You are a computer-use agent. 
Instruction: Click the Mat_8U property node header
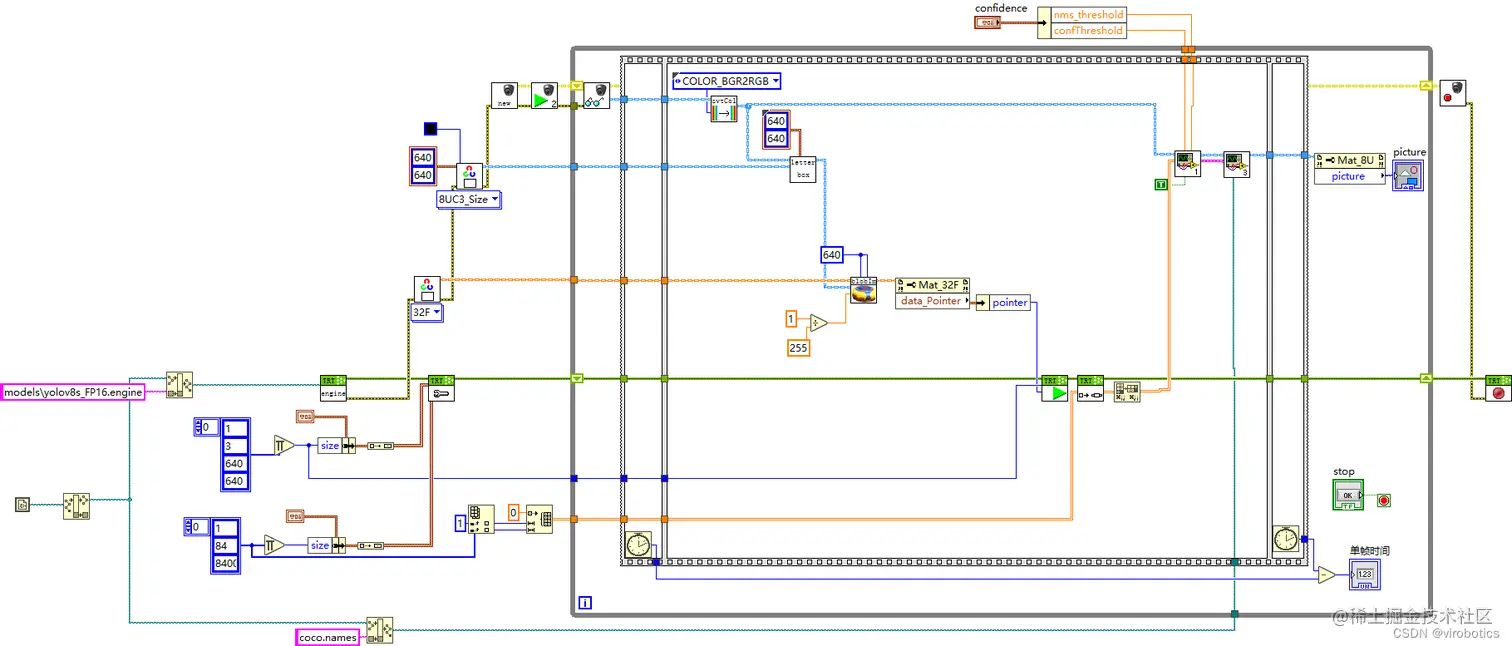(x=1350, y=160)
